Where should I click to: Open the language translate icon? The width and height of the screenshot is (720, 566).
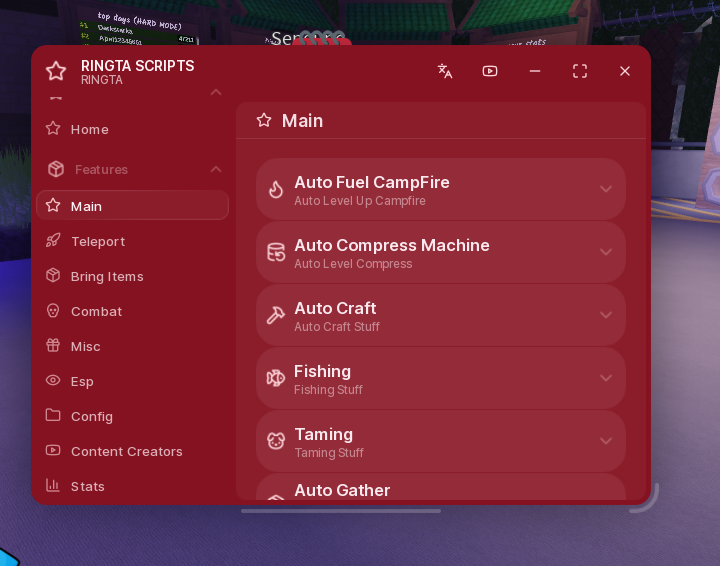[x=444, y=71]
